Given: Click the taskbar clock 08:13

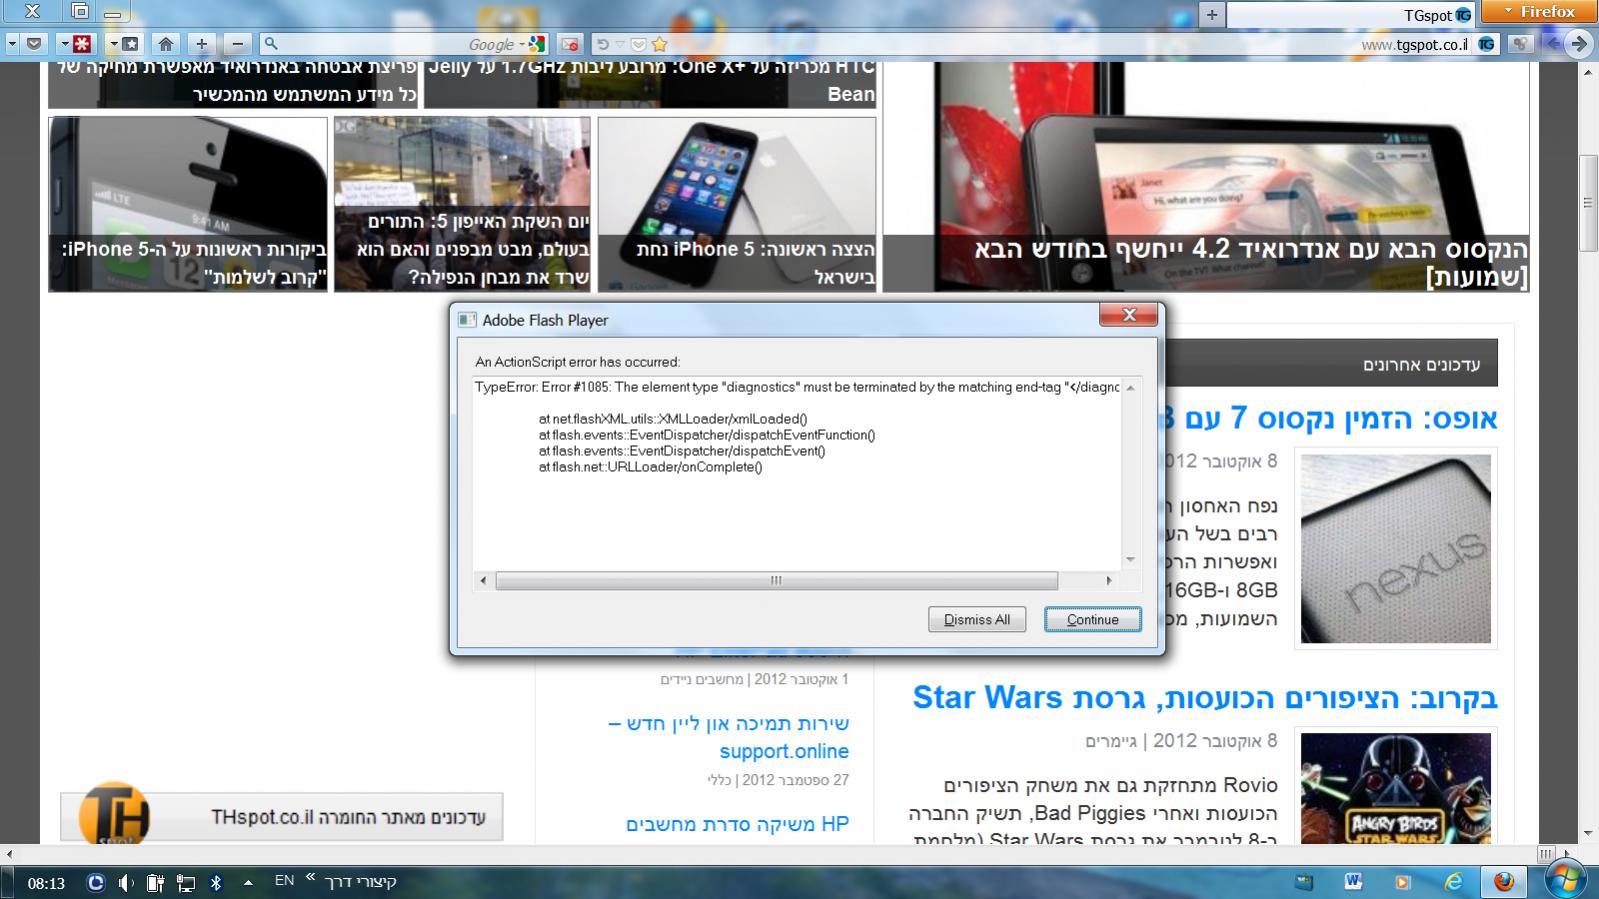Looking at the screenshot, I should 46,883.
